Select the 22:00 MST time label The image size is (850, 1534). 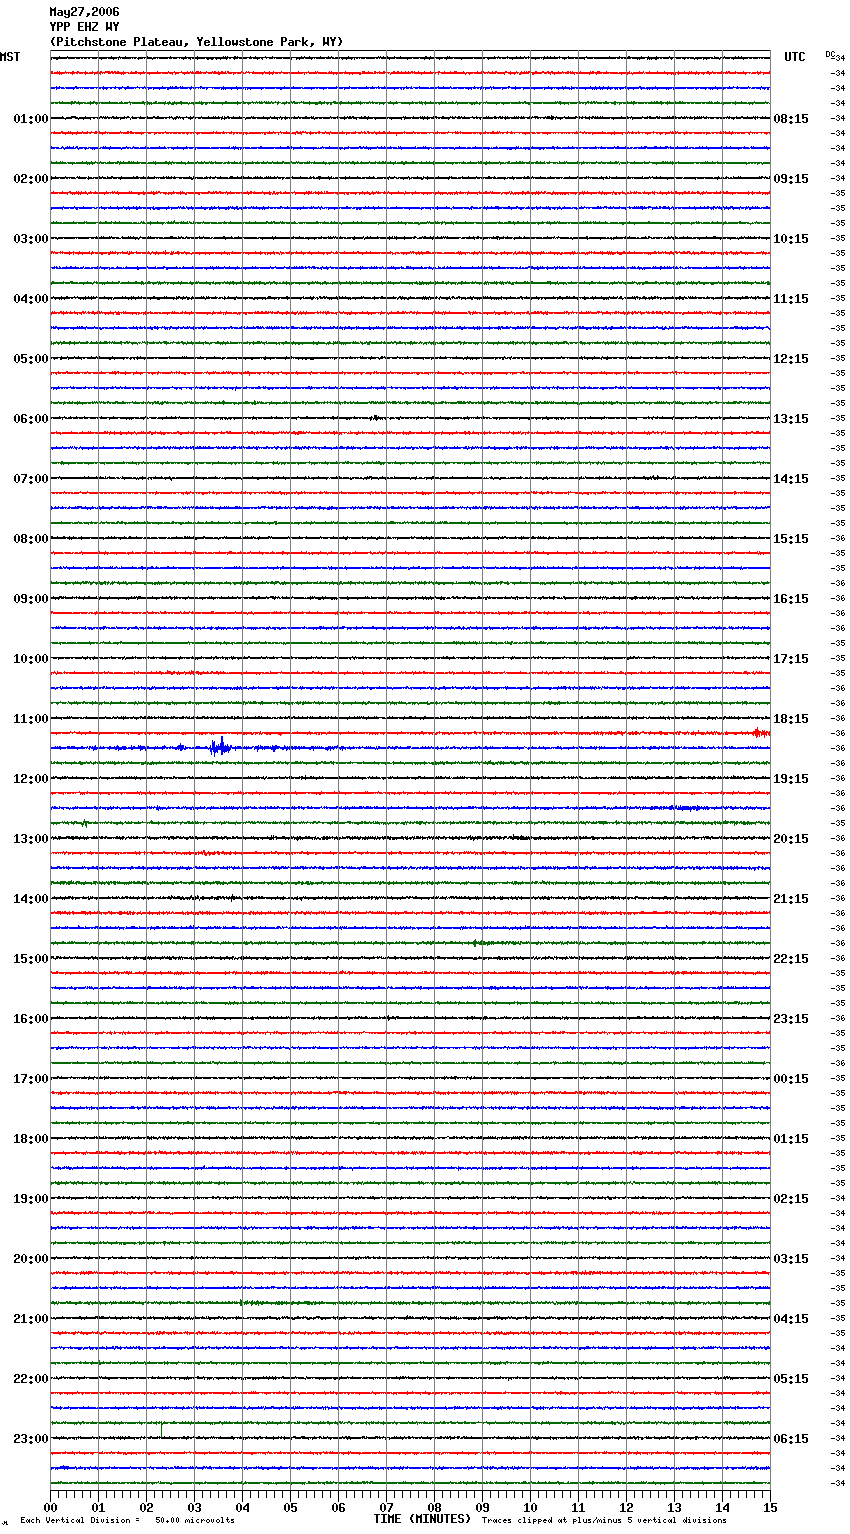click(31, 1379)
